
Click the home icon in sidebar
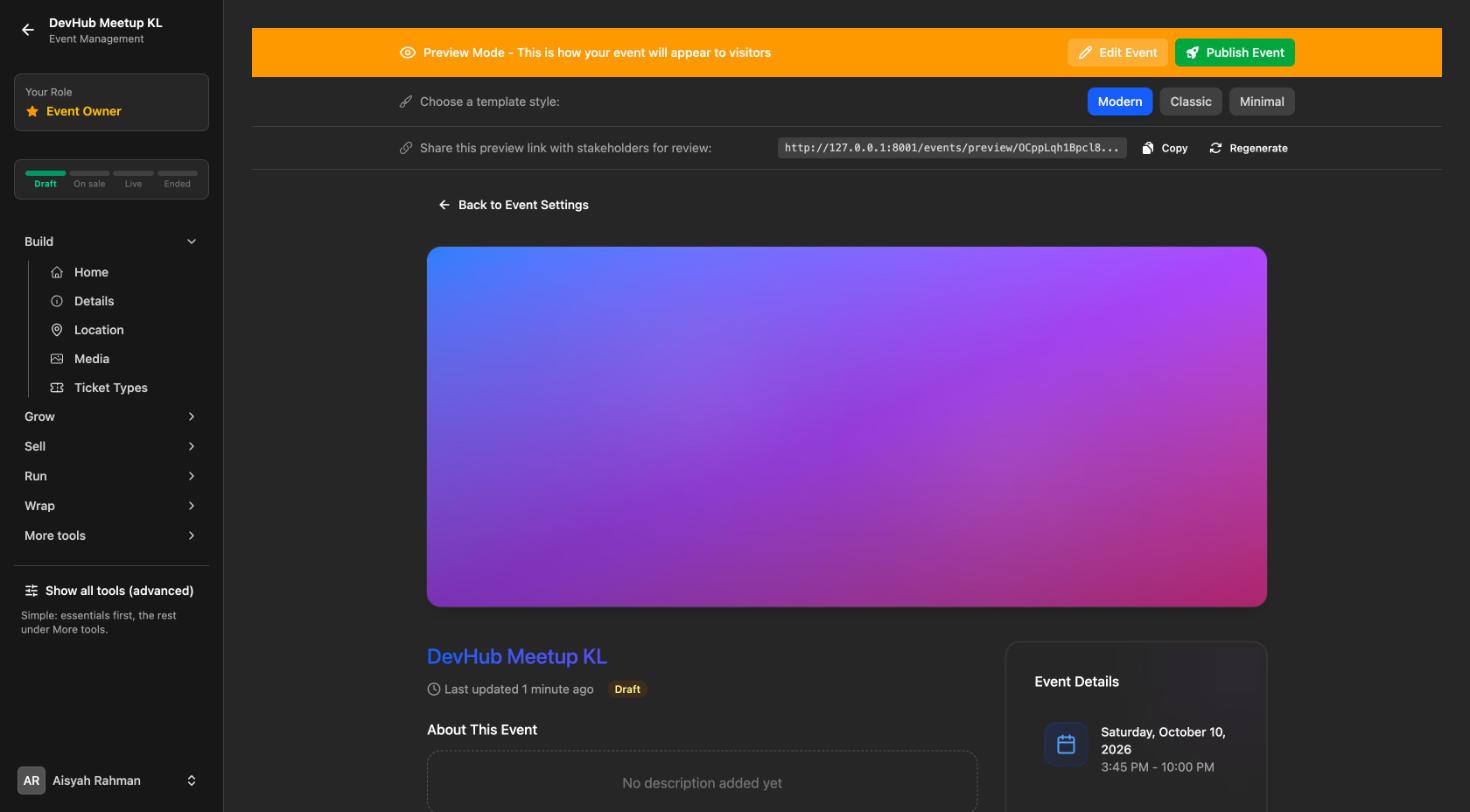pos(57,272)
